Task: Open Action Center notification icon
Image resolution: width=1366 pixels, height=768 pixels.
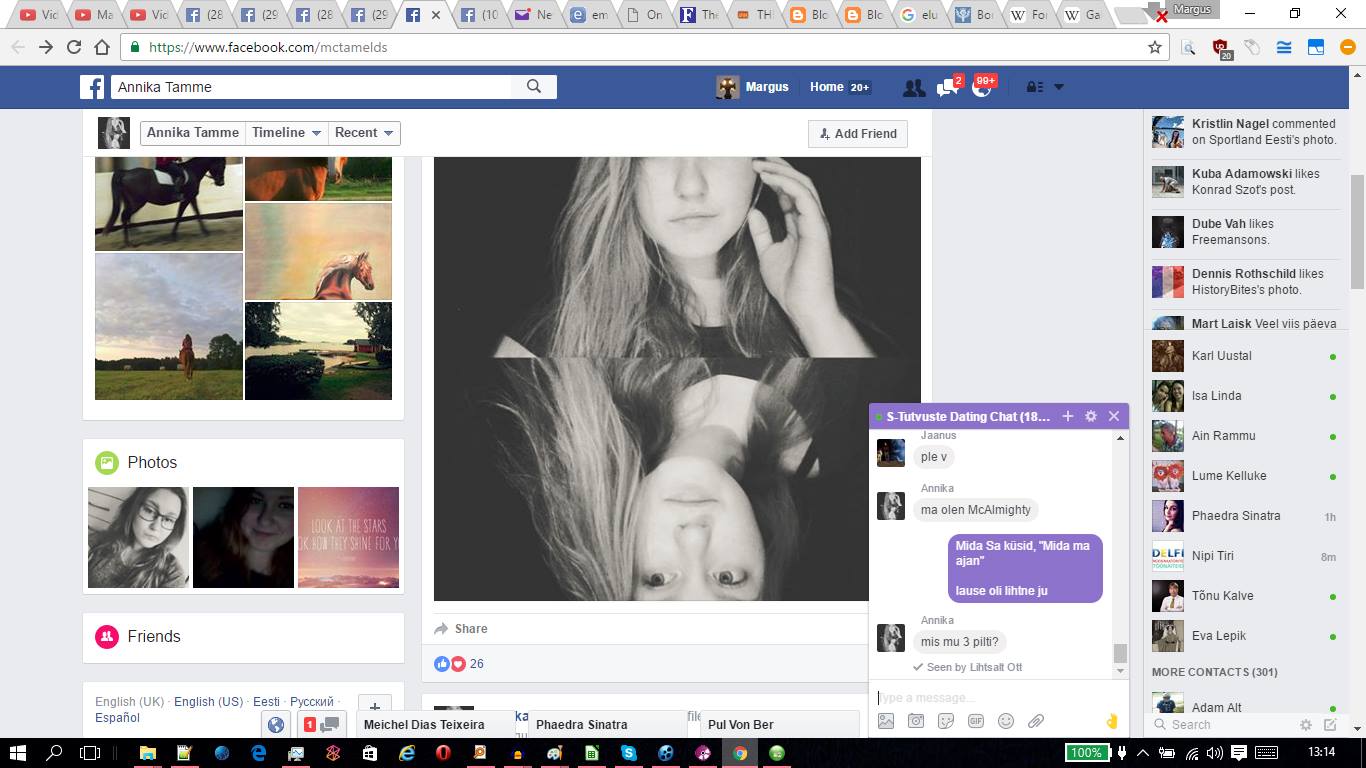Action: coord(1238,752)
